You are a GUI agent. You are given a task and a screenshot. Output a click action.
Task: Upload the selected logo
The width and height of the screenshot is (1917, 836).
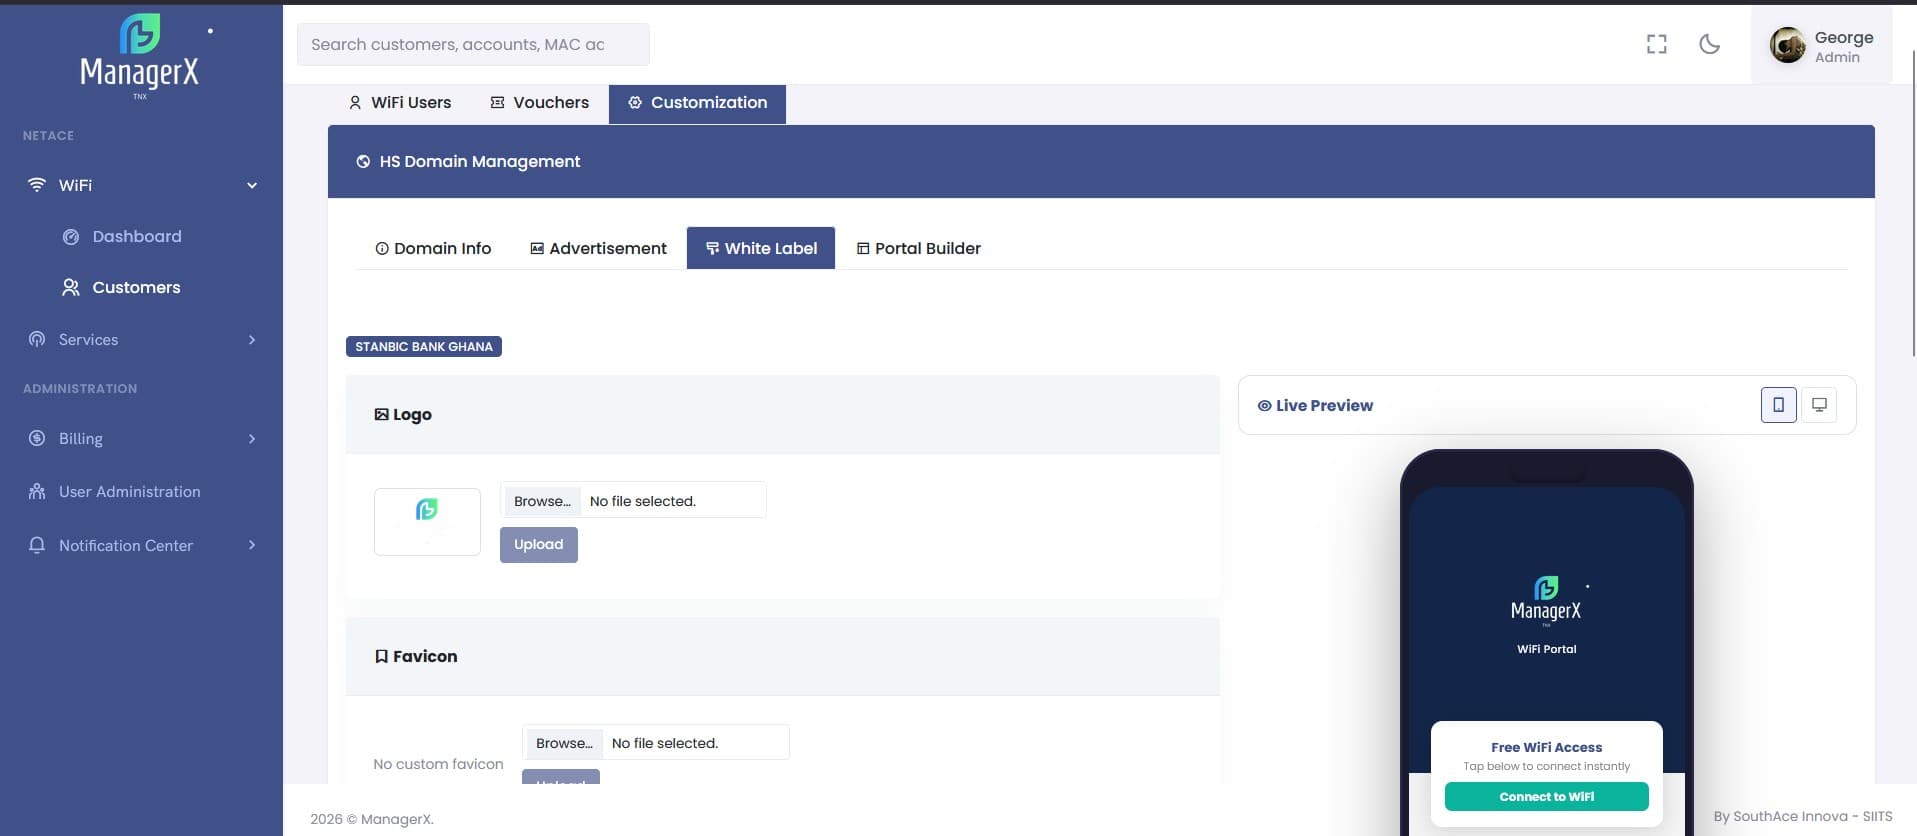(x=539, y=545)
